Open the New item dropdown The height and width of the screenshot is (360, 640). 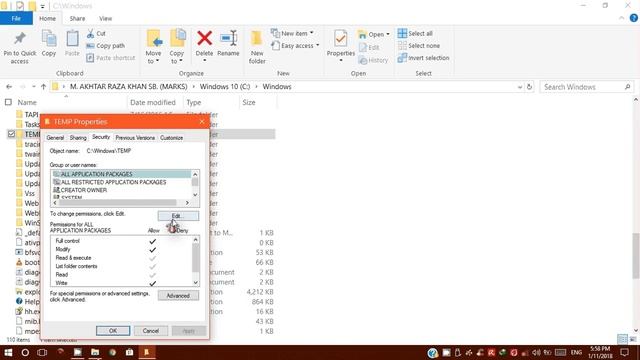(x=292, y=33)
